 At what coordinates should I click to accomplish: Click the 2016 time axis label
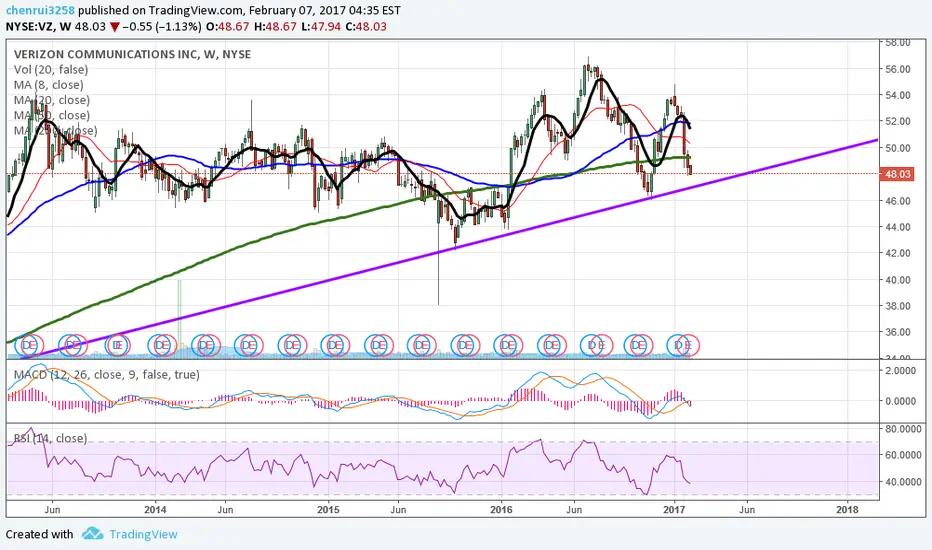[501, 510]
